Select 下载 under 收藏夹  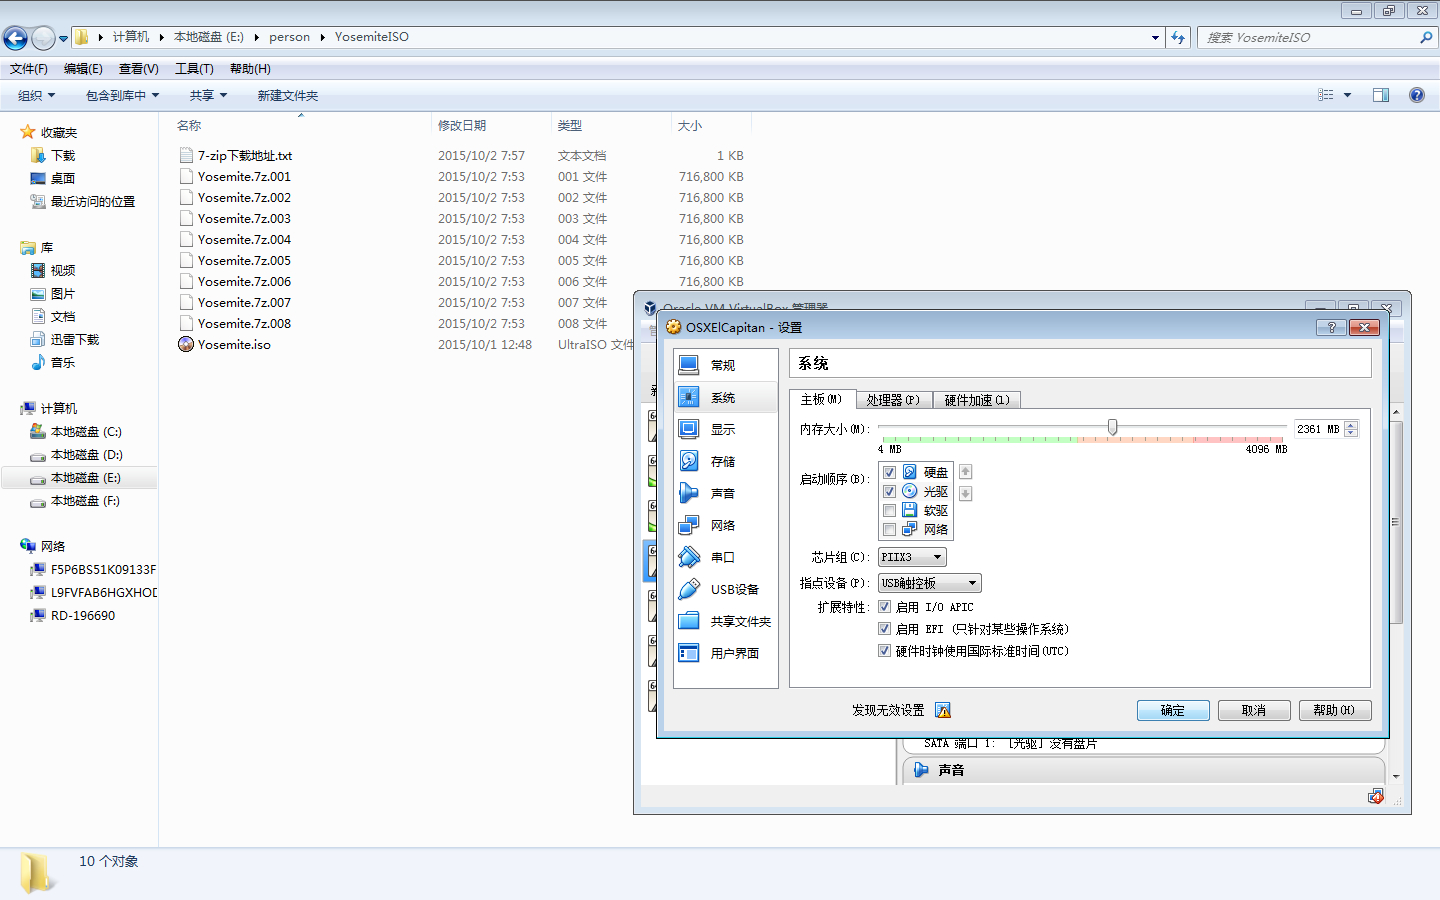click(x=63, y=155)
